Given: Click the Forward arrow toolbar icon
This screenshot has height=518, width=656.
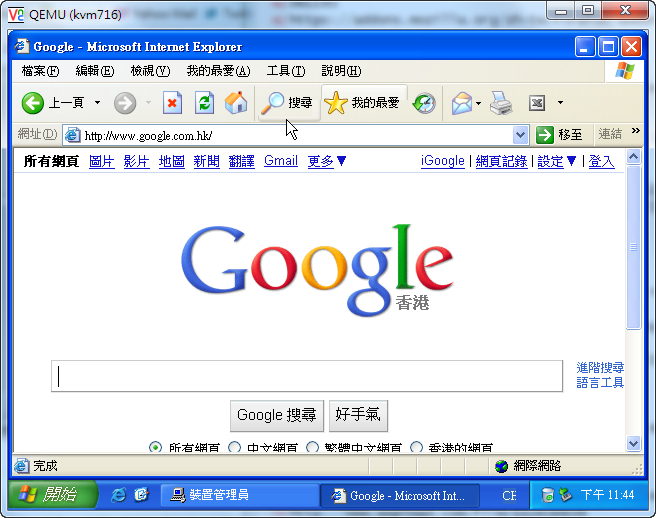Looking at the screenshot, I should click(125, 103).
